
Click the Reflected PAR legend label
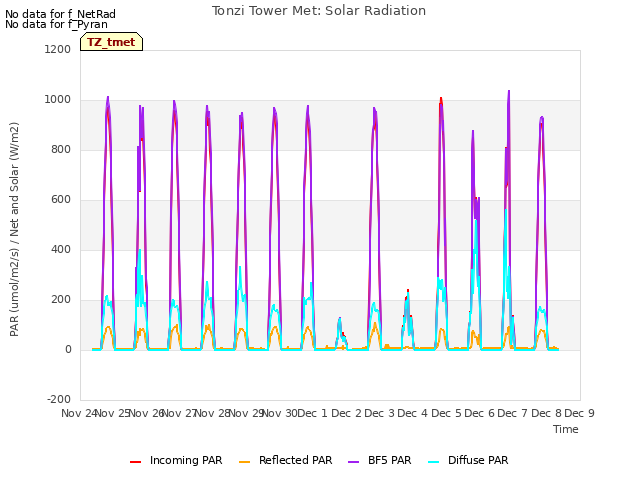pyautogui.click(x=296, y=460)
